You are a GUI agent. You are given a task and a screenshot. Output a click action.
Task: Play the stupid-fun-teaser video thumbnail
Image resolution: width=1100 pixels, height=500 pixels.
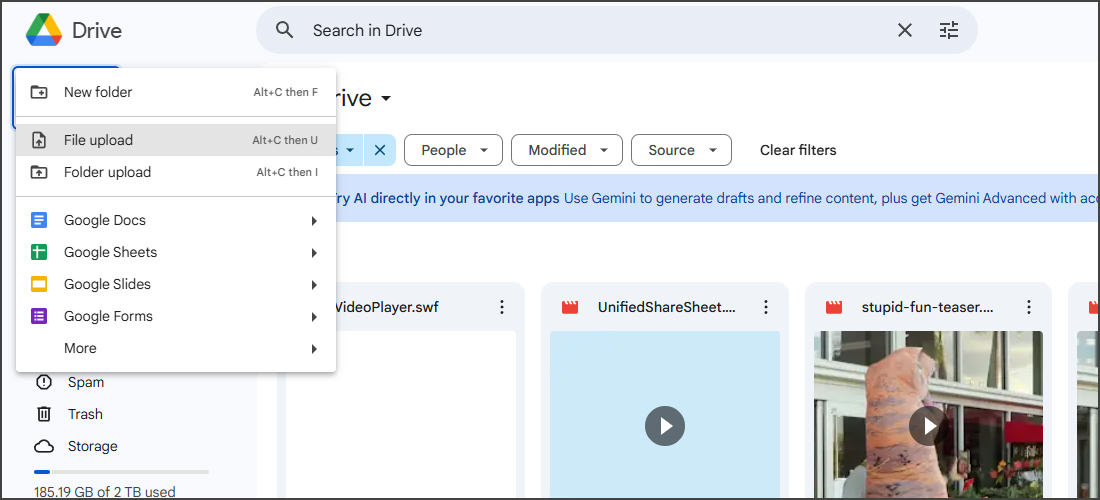(x=929, y=426)
